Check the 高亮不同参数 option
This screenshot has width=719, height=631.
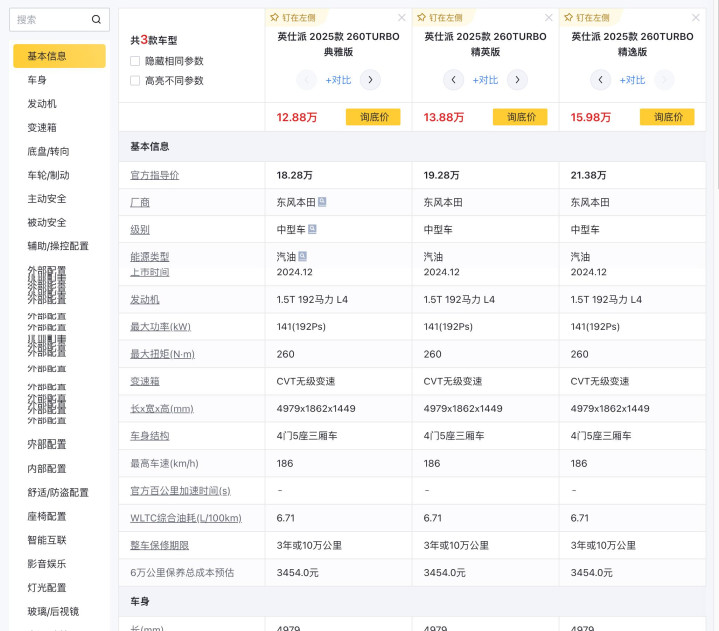(x=135, y=81)
